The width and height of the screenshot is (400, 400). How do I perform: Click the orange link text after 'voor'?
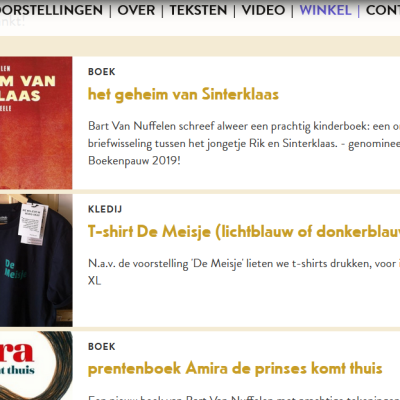click(399, 263)
